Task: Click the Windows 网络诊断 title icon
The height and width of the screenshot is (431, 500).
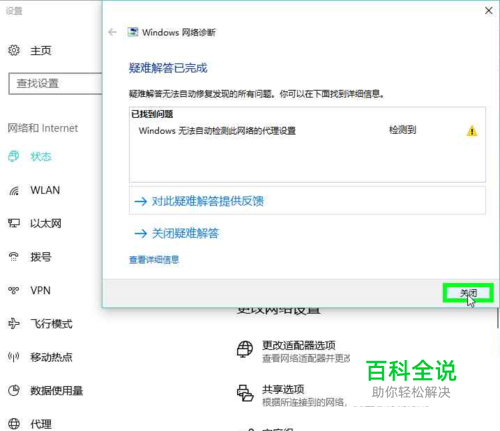Action: [133, 32]
